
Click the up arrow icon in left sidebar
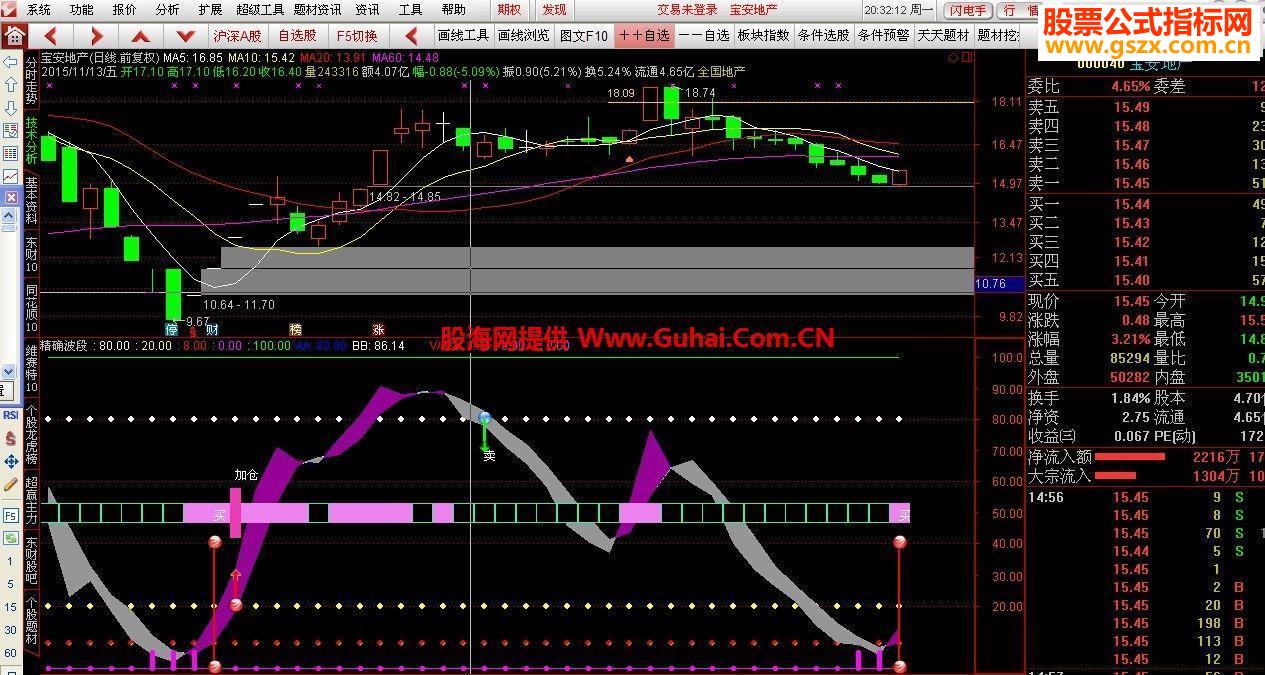point(10,85)
